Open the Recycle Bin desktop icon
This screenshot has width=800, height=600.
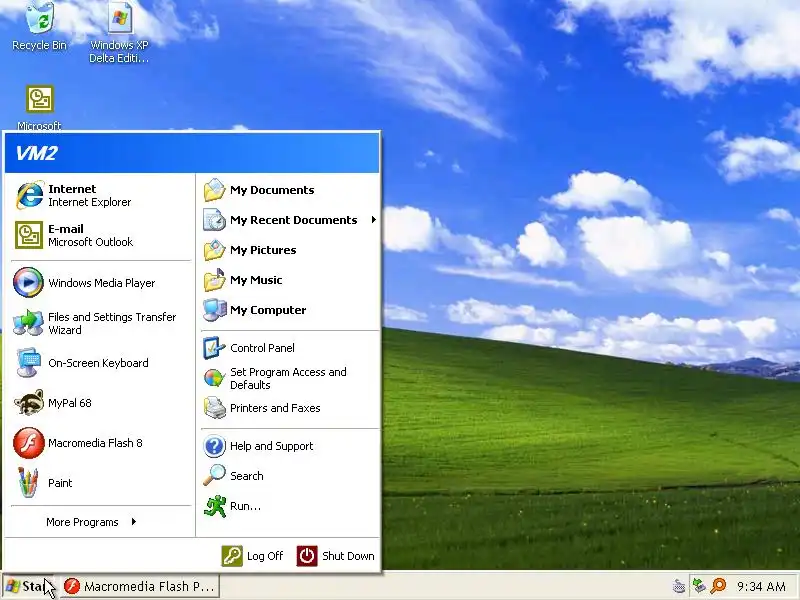(39, 27)
